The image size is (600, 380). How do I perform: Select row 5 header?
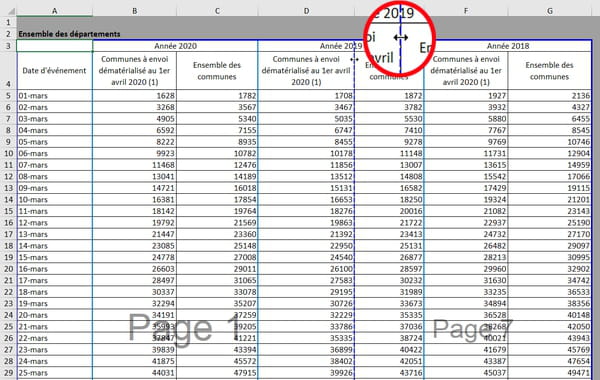[x=8, y=96]
